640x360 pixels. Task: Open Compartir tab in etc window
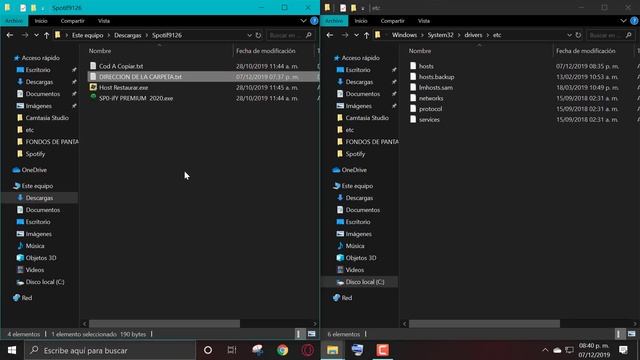pos(392,21)
